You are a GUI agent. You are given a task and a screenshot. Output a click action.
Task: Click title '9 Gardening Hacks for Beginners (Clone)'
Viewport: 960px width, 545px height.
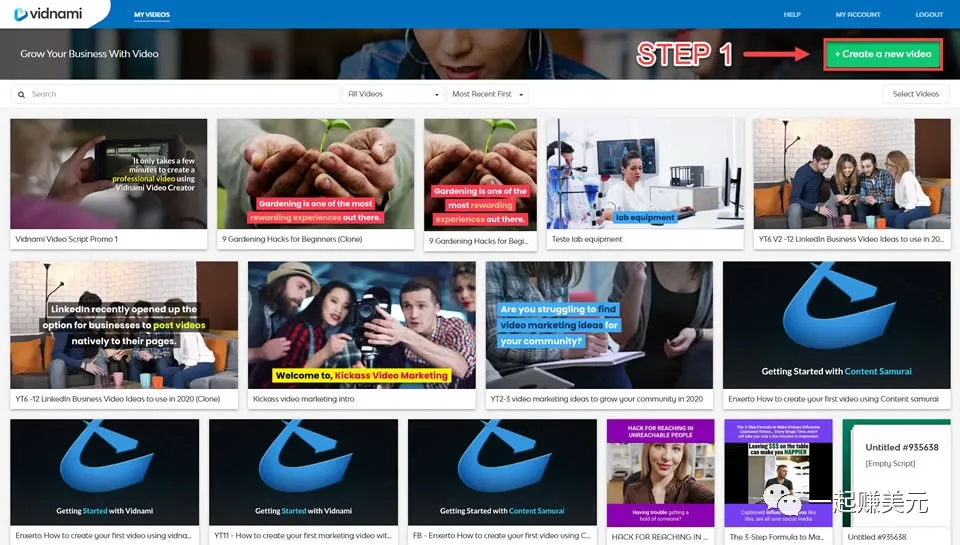(x=292, y=239)
